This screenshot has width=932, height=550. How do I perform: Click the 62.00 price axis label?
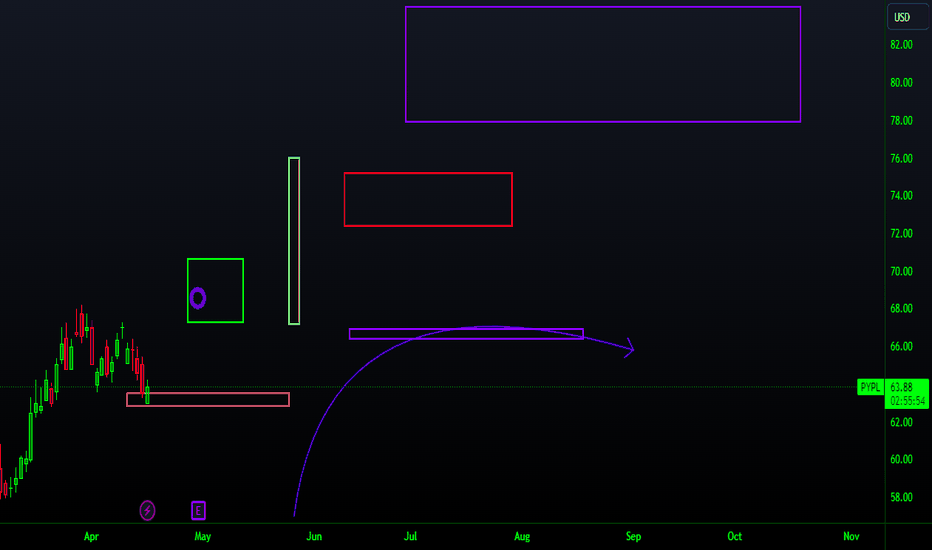901,422
